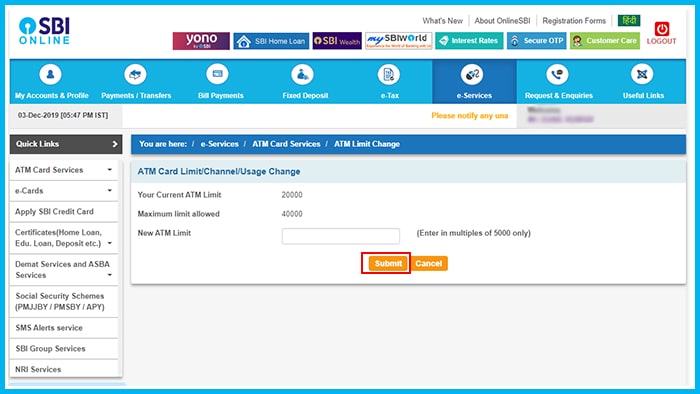Select the Useful Links icon
Screen dimensions: 700x394
(x=642, y=74)
